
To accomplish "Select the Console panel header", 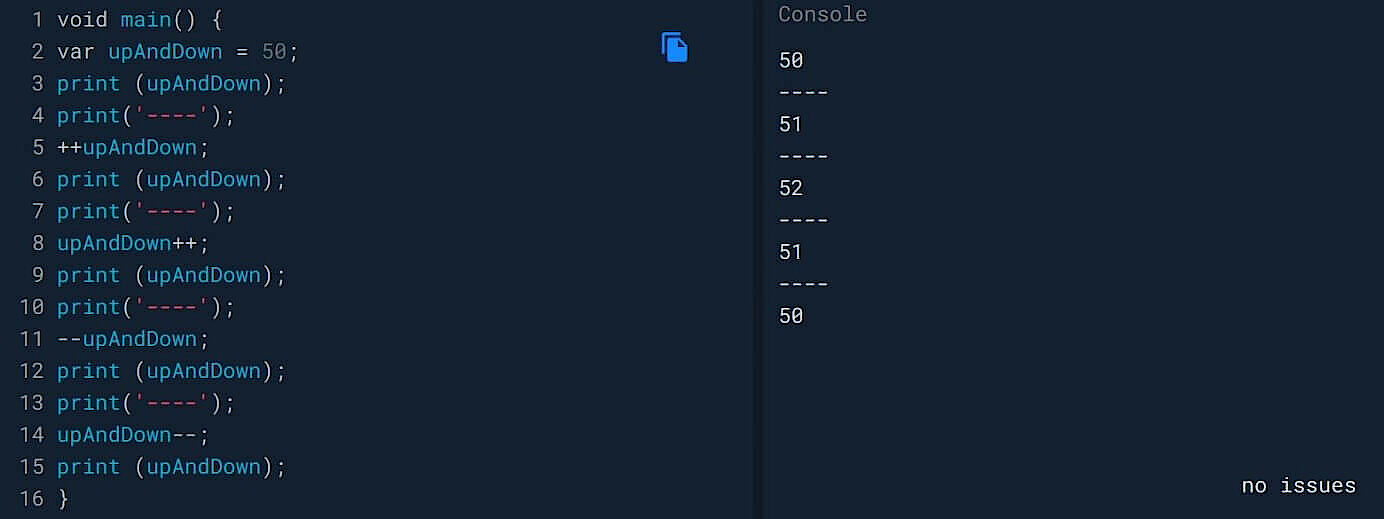I will pos(822,15).
